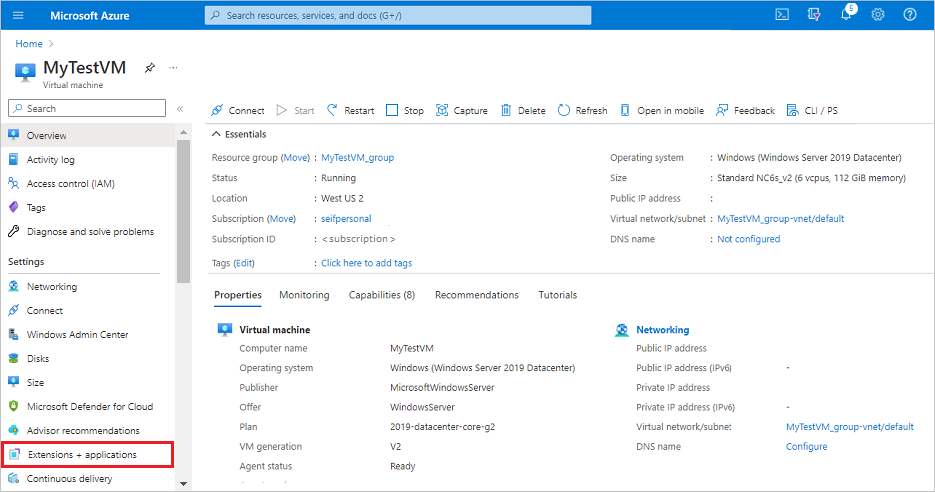This screenshot has height=492, width=935.
Task: Refresh the VM overview
Action: coord(582,111)
